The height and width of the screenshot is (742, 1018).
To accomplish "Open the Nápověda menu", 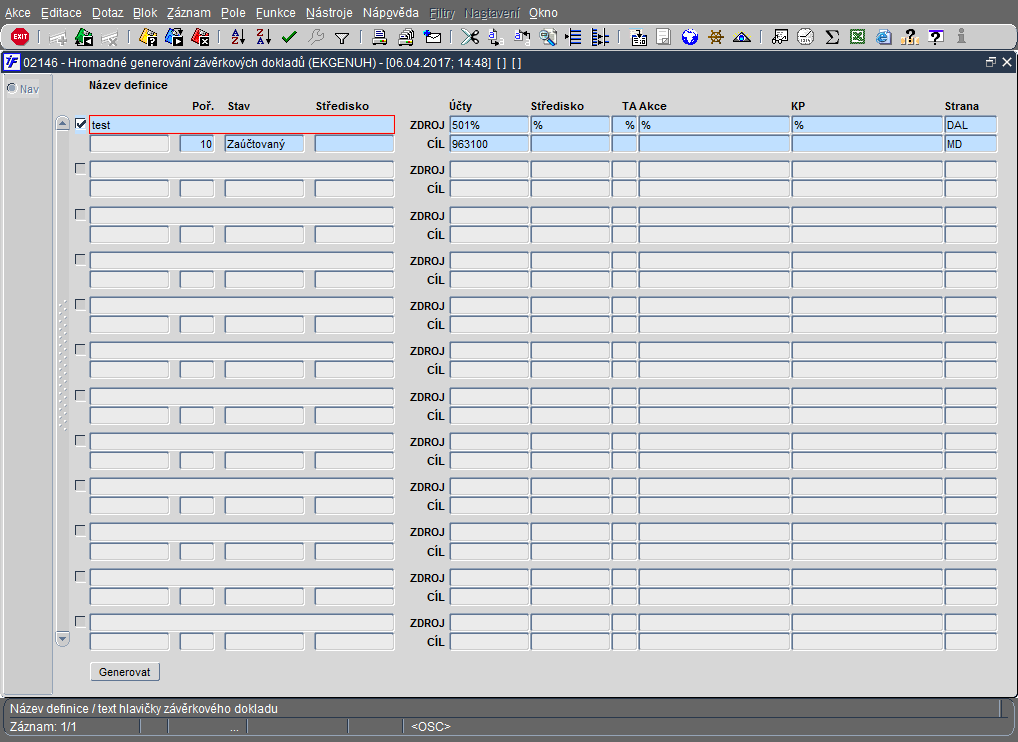I will tap(391, 13).
